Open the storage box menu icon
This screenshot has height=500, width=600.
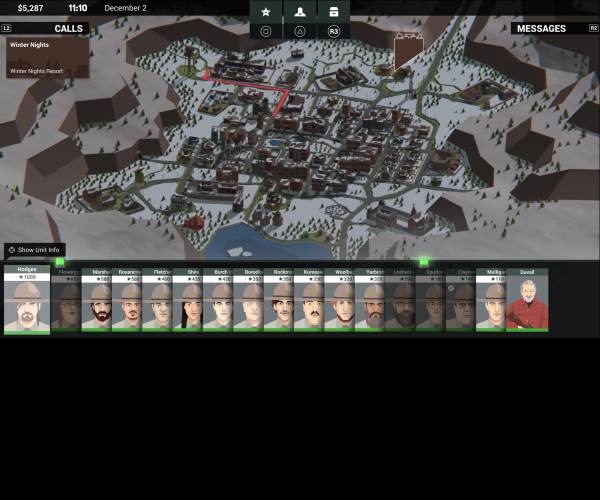coord(334,12)
